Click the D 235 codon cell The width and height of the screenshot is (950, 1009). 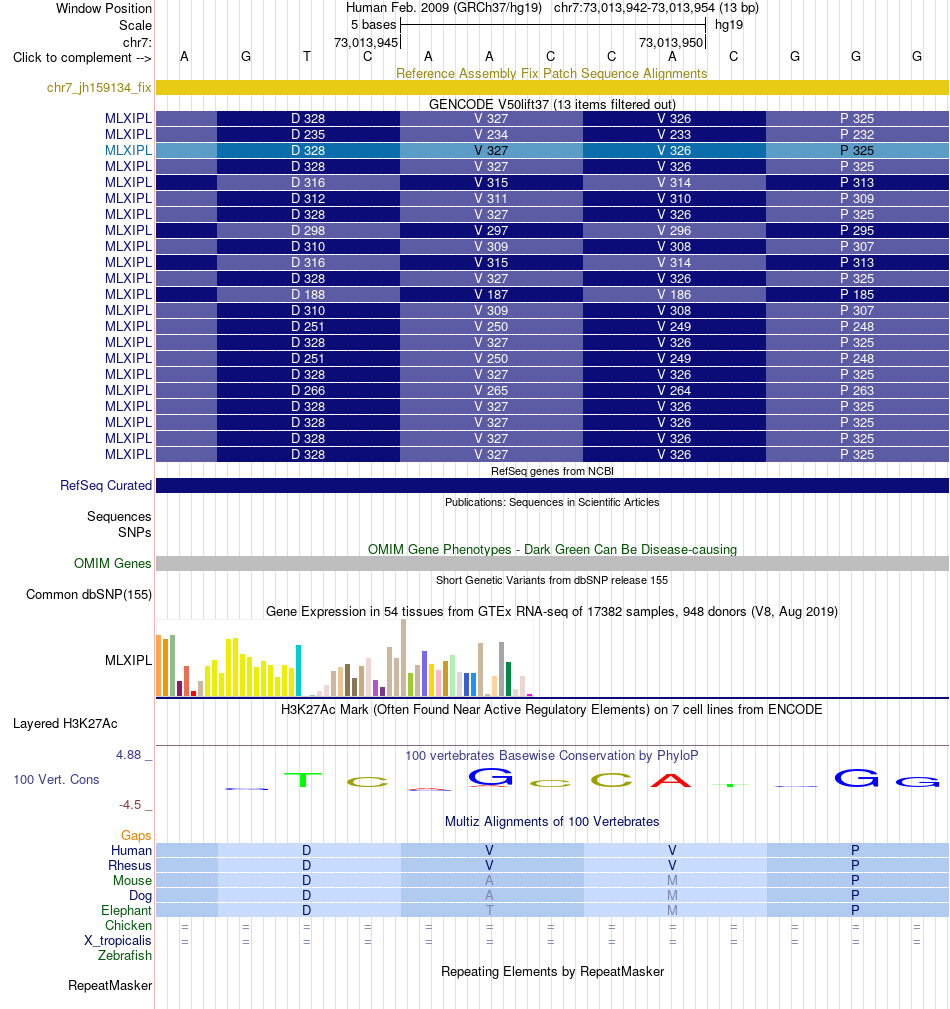(308, 134)
